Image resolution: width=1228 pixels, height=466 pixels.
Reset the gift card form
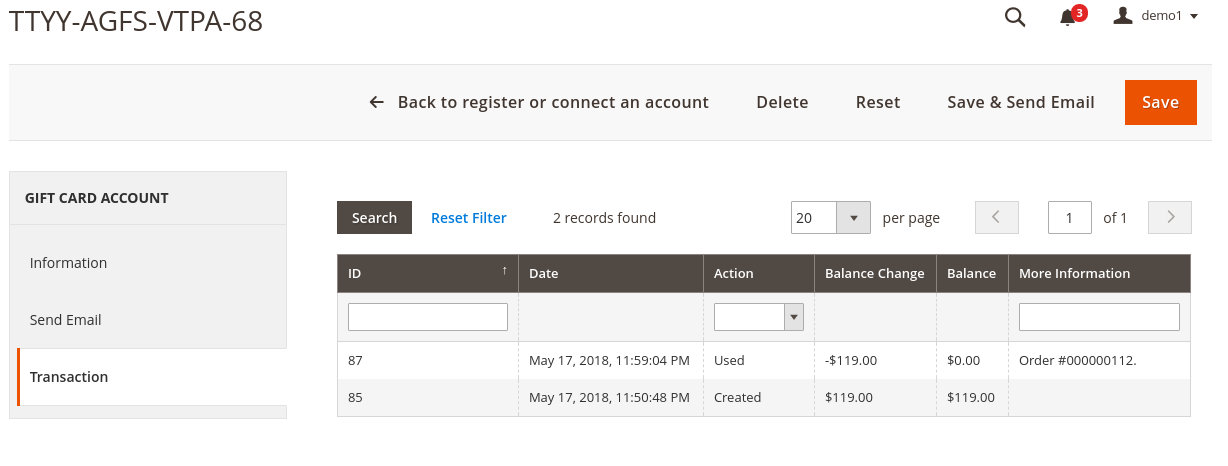pyautogui.click(x=878, y=102)
